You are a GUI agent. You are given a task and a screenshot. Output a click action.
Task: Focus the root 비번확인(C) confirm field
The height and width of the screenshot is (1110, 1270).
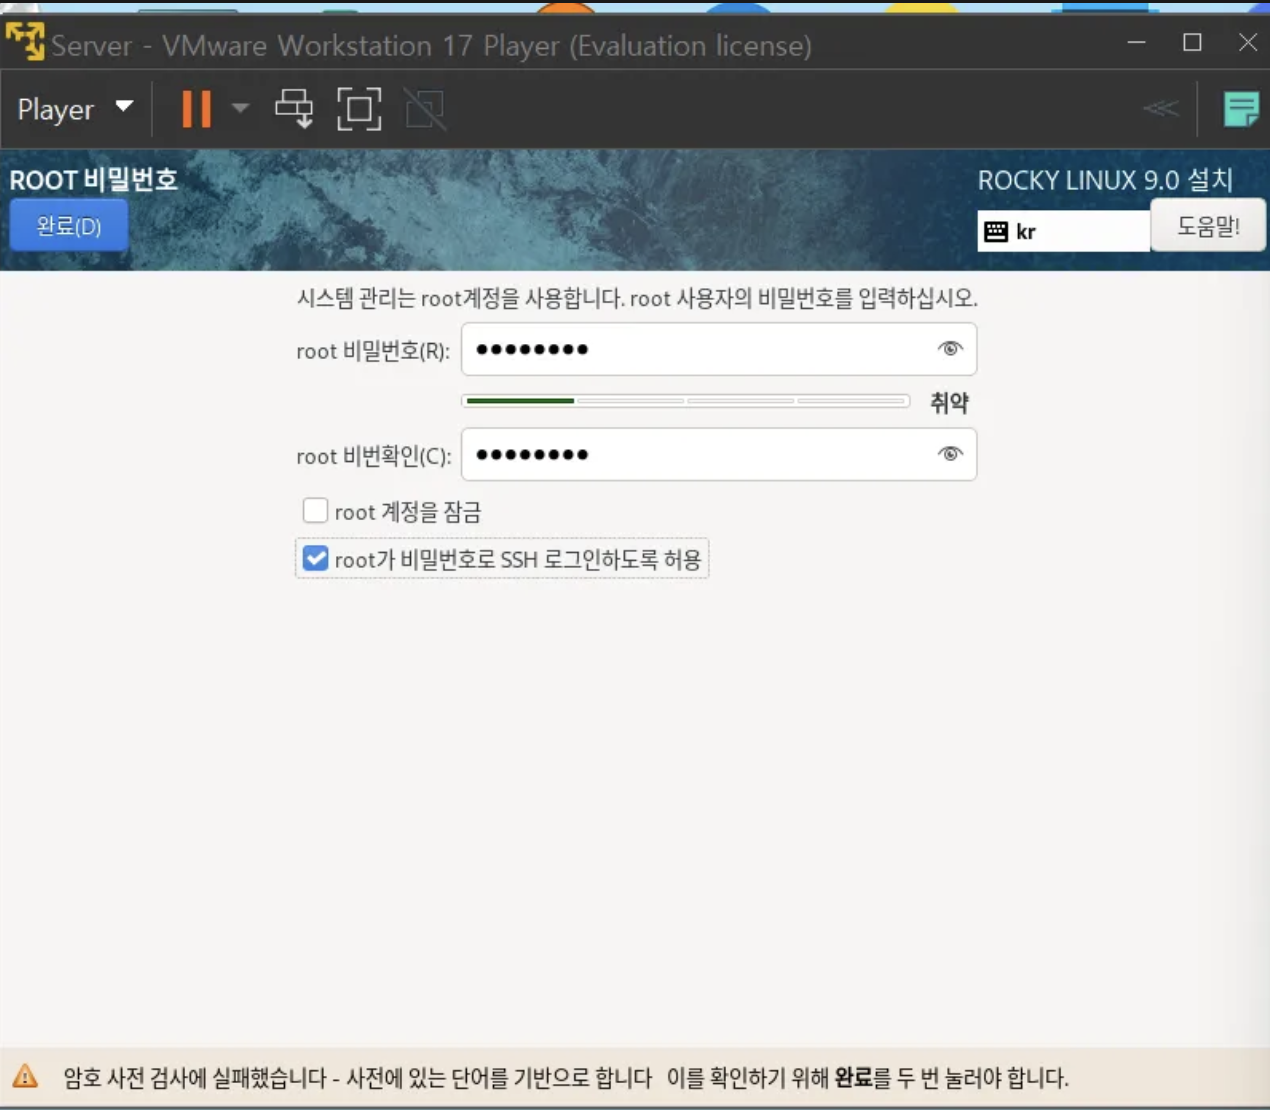[x=718, y=454]
